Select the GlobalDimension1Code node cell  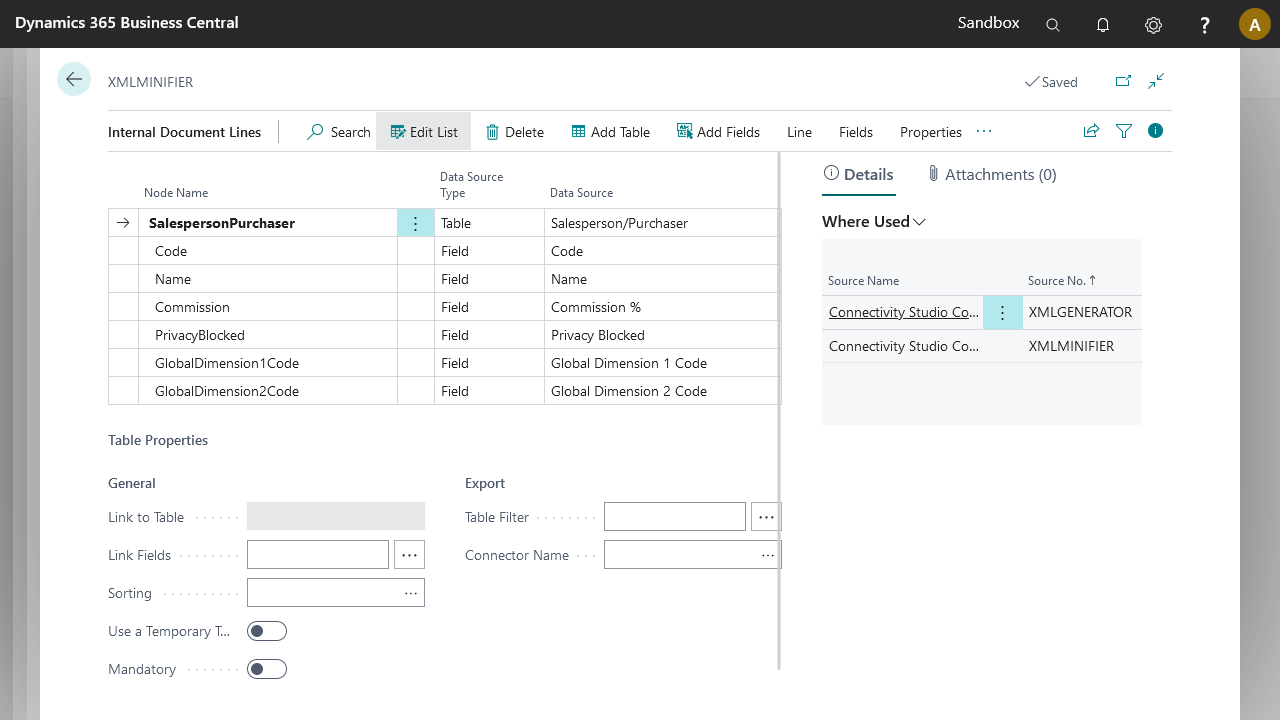point(268,363)
